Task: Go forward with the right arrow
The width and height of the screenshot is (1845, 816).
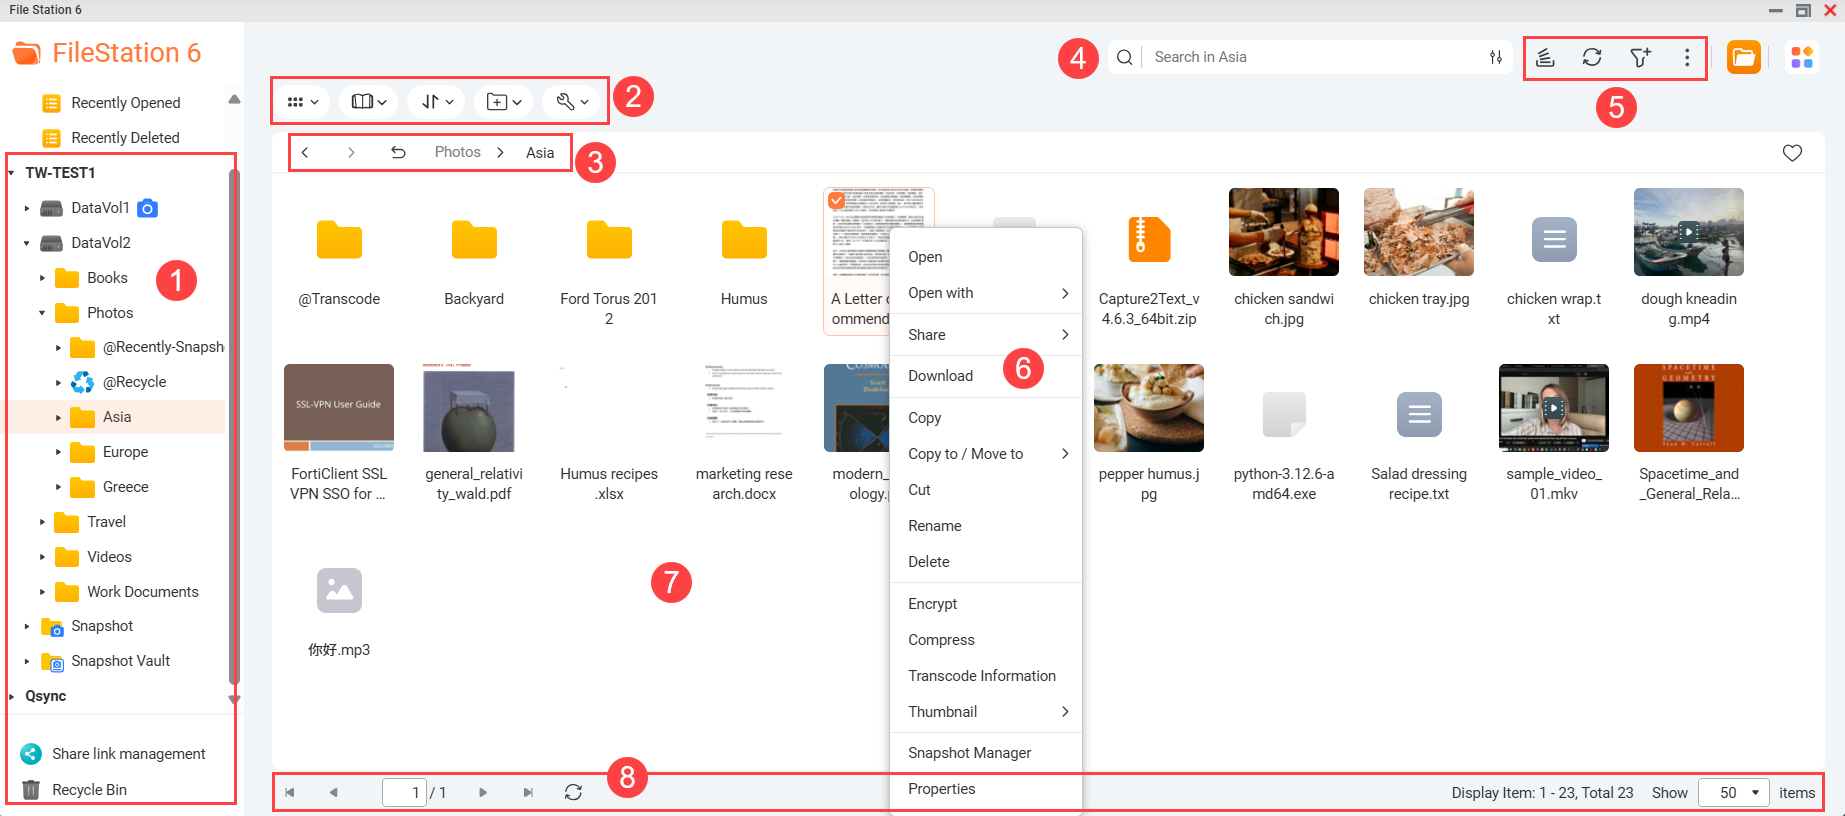Action: 351,152
